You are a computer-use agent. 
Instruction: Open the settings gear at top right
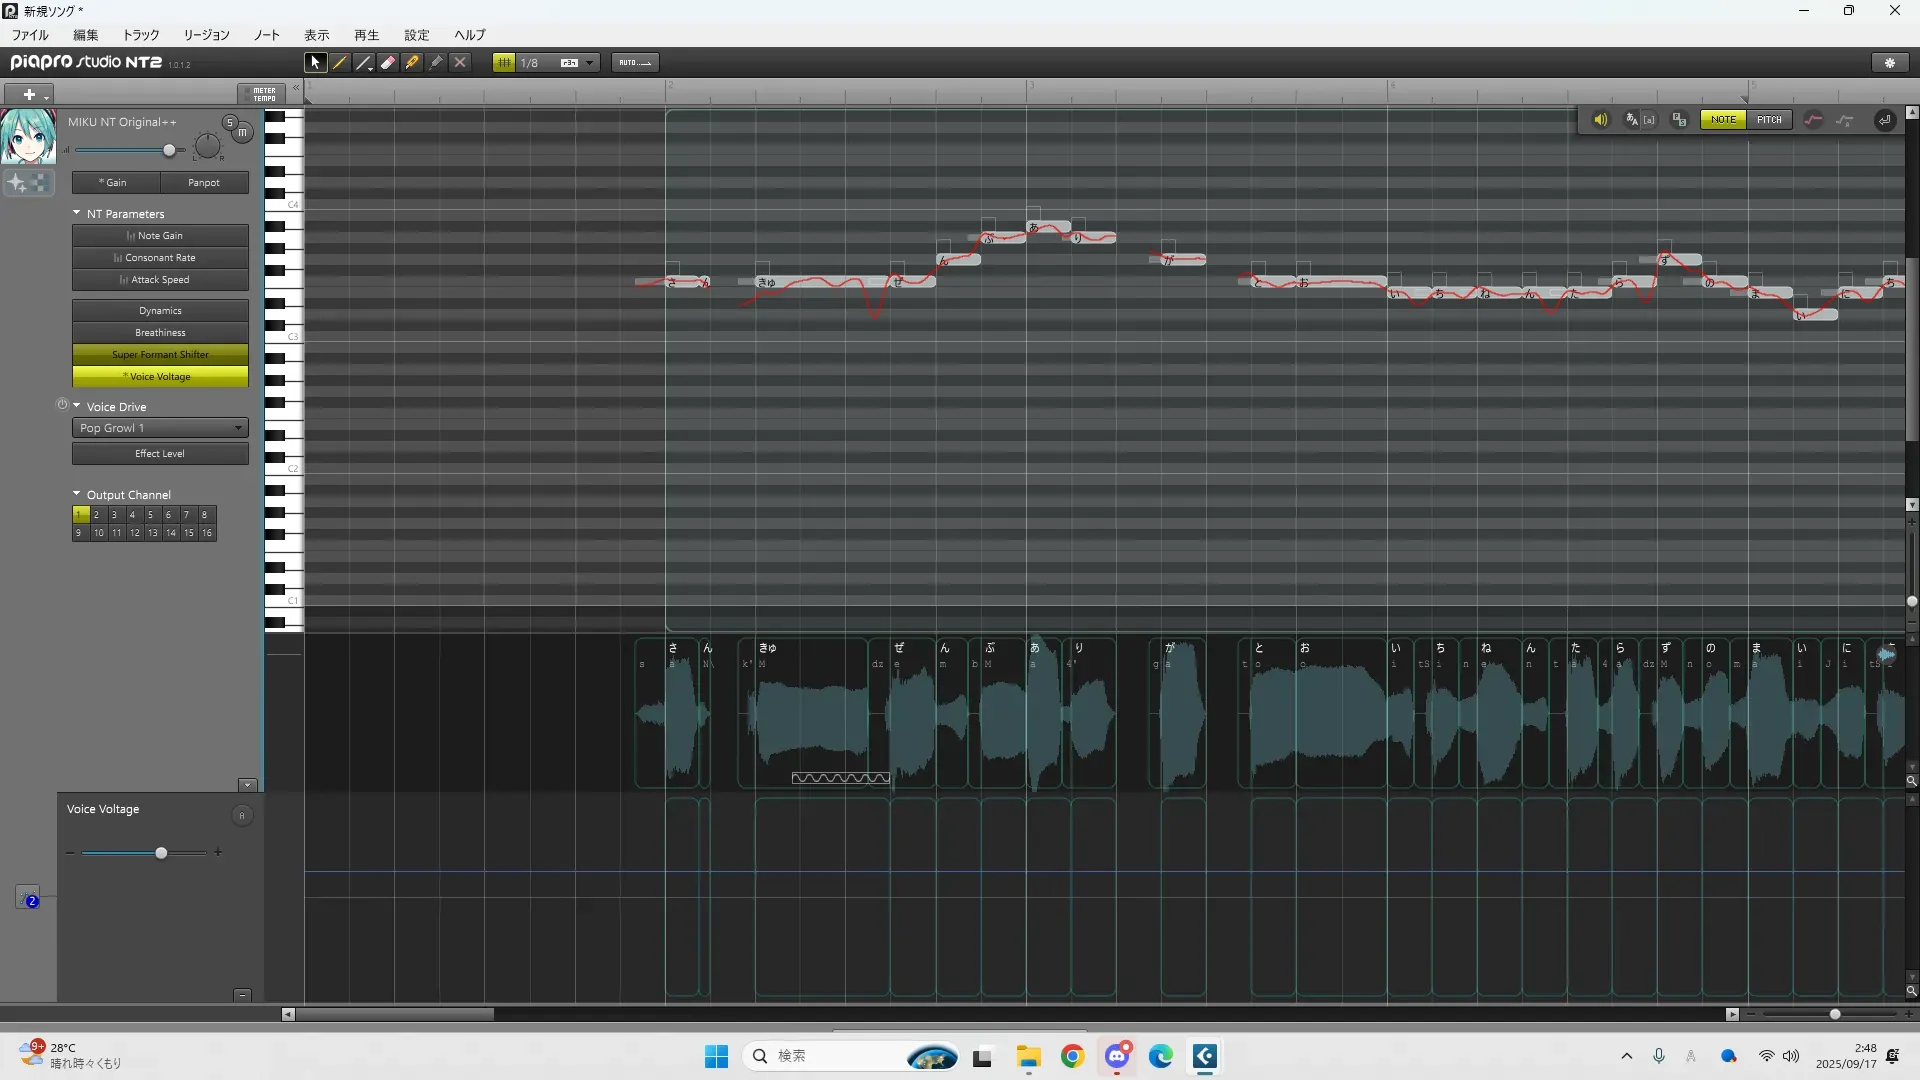pyautogui.click(x=1889, y=62)
